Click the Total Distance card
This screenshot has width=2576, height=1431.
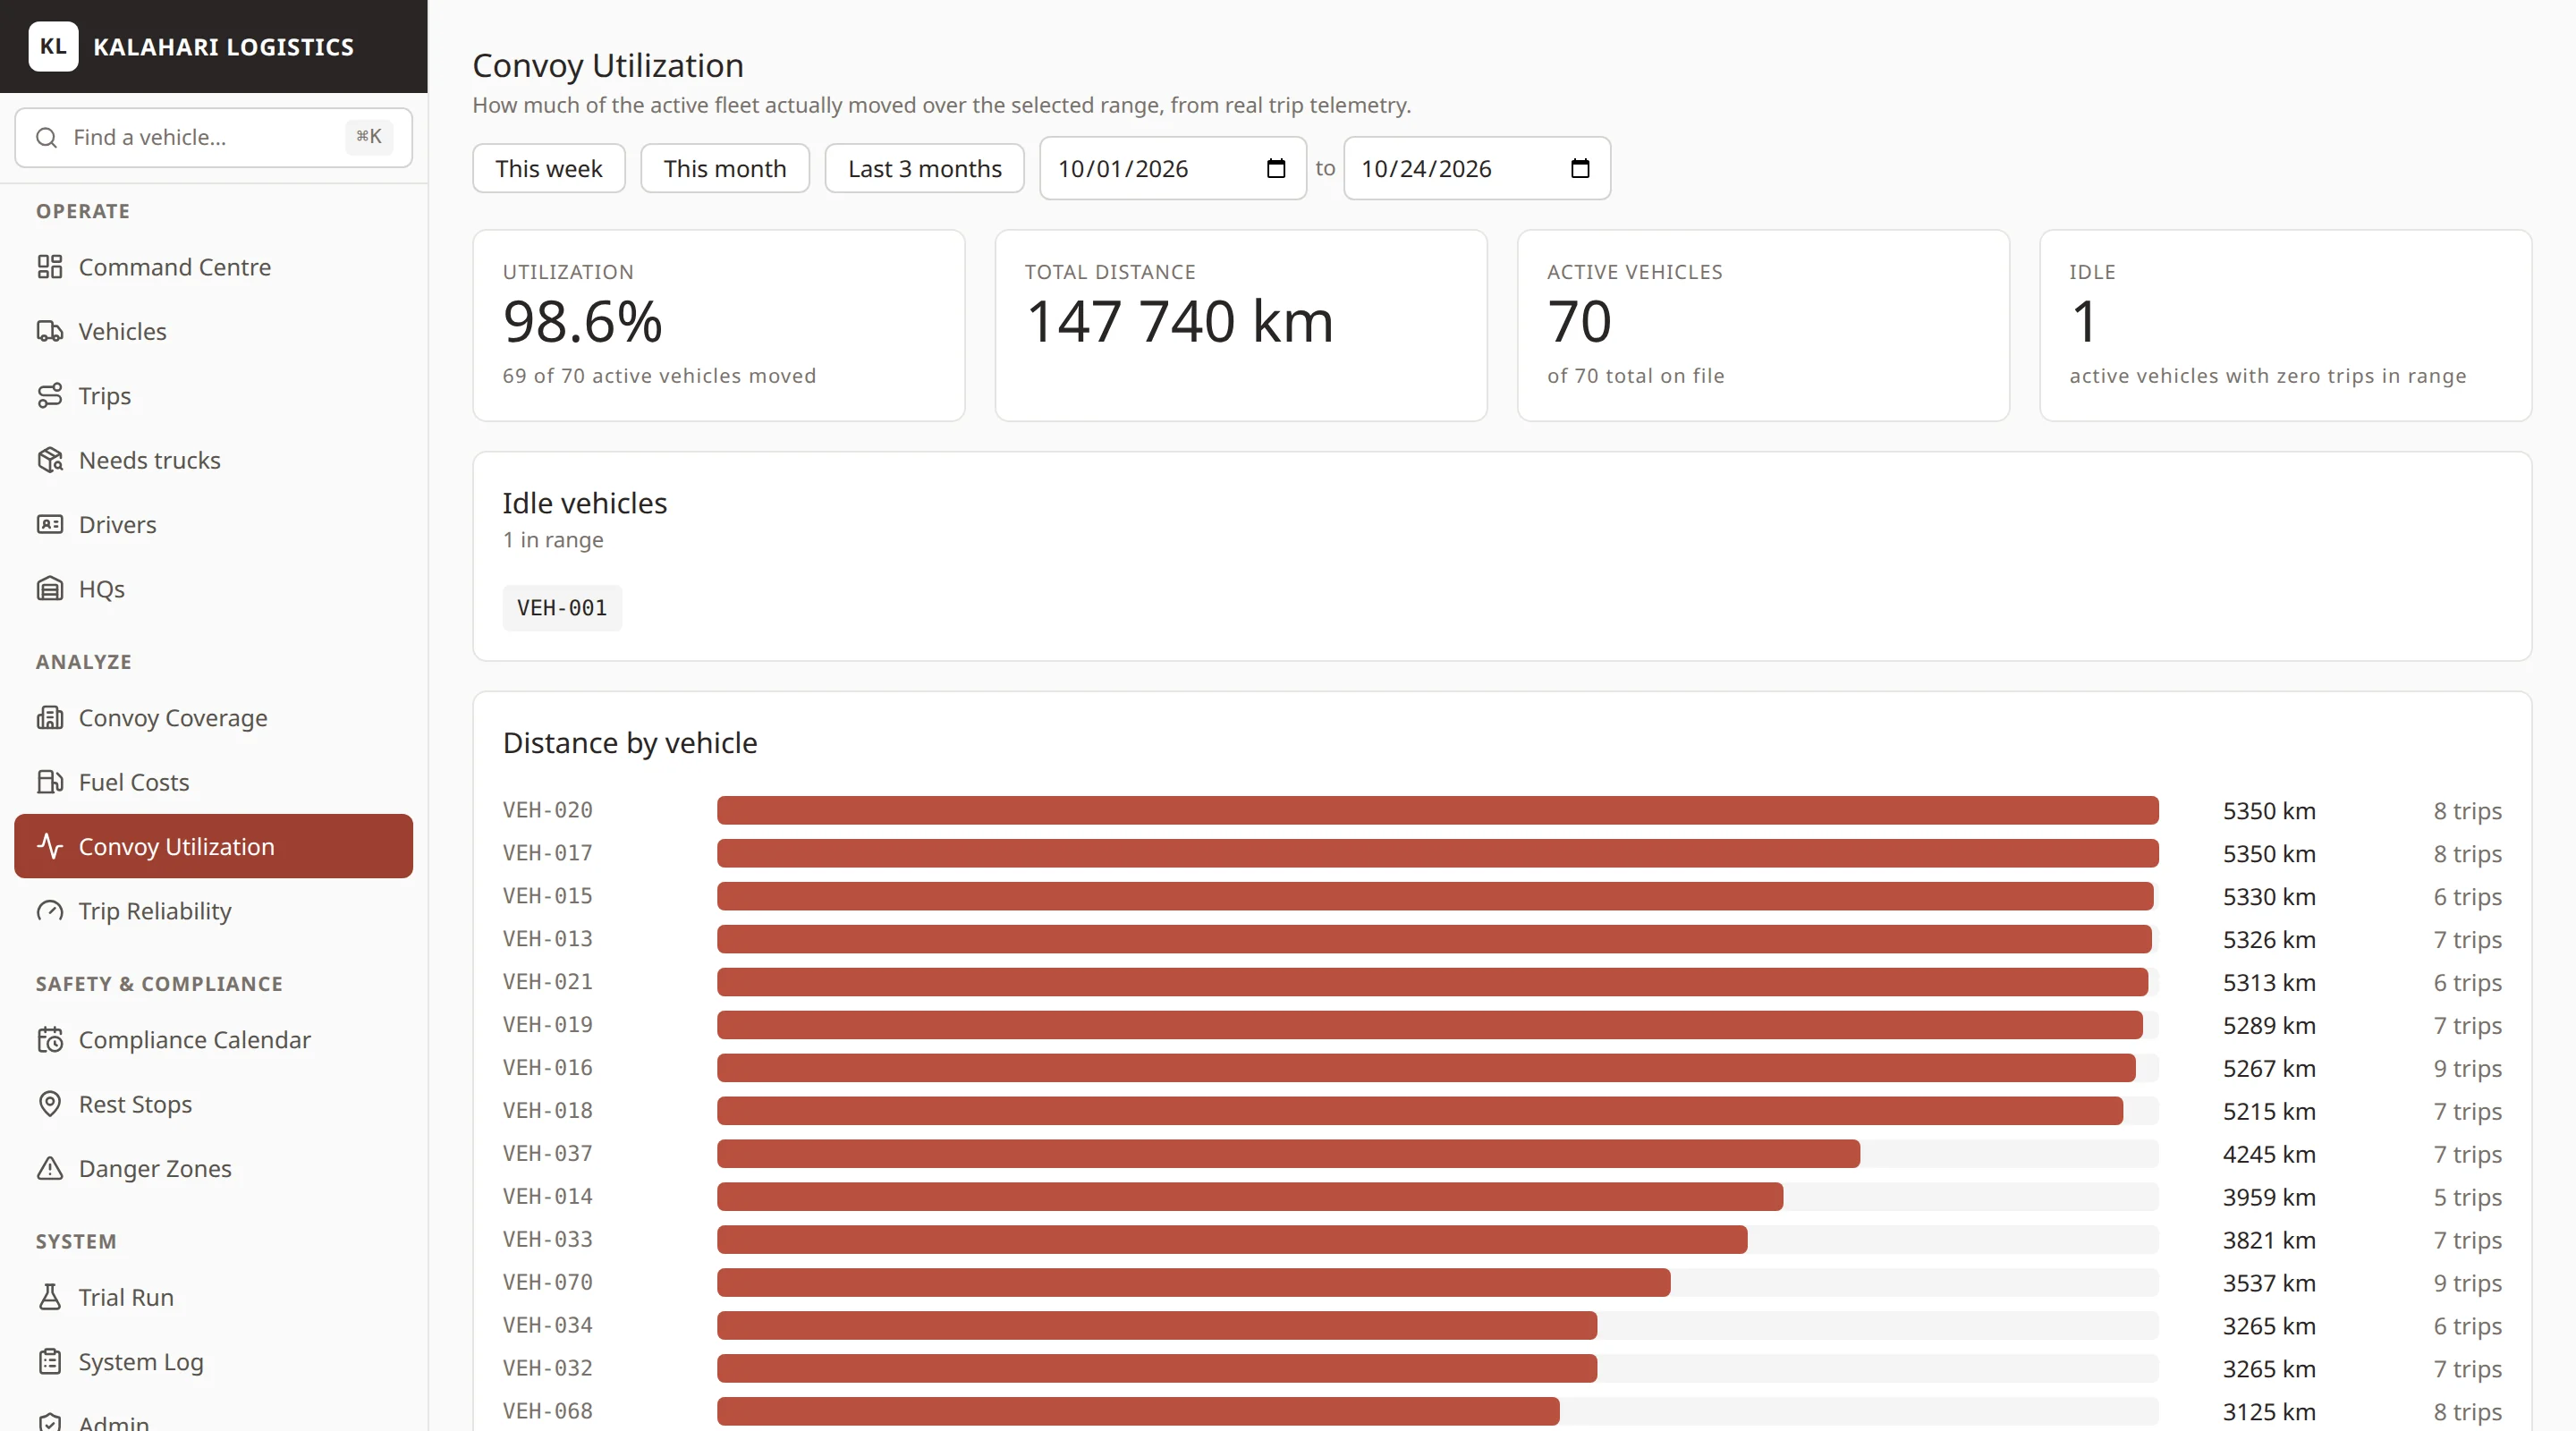tap(1241, 326)
